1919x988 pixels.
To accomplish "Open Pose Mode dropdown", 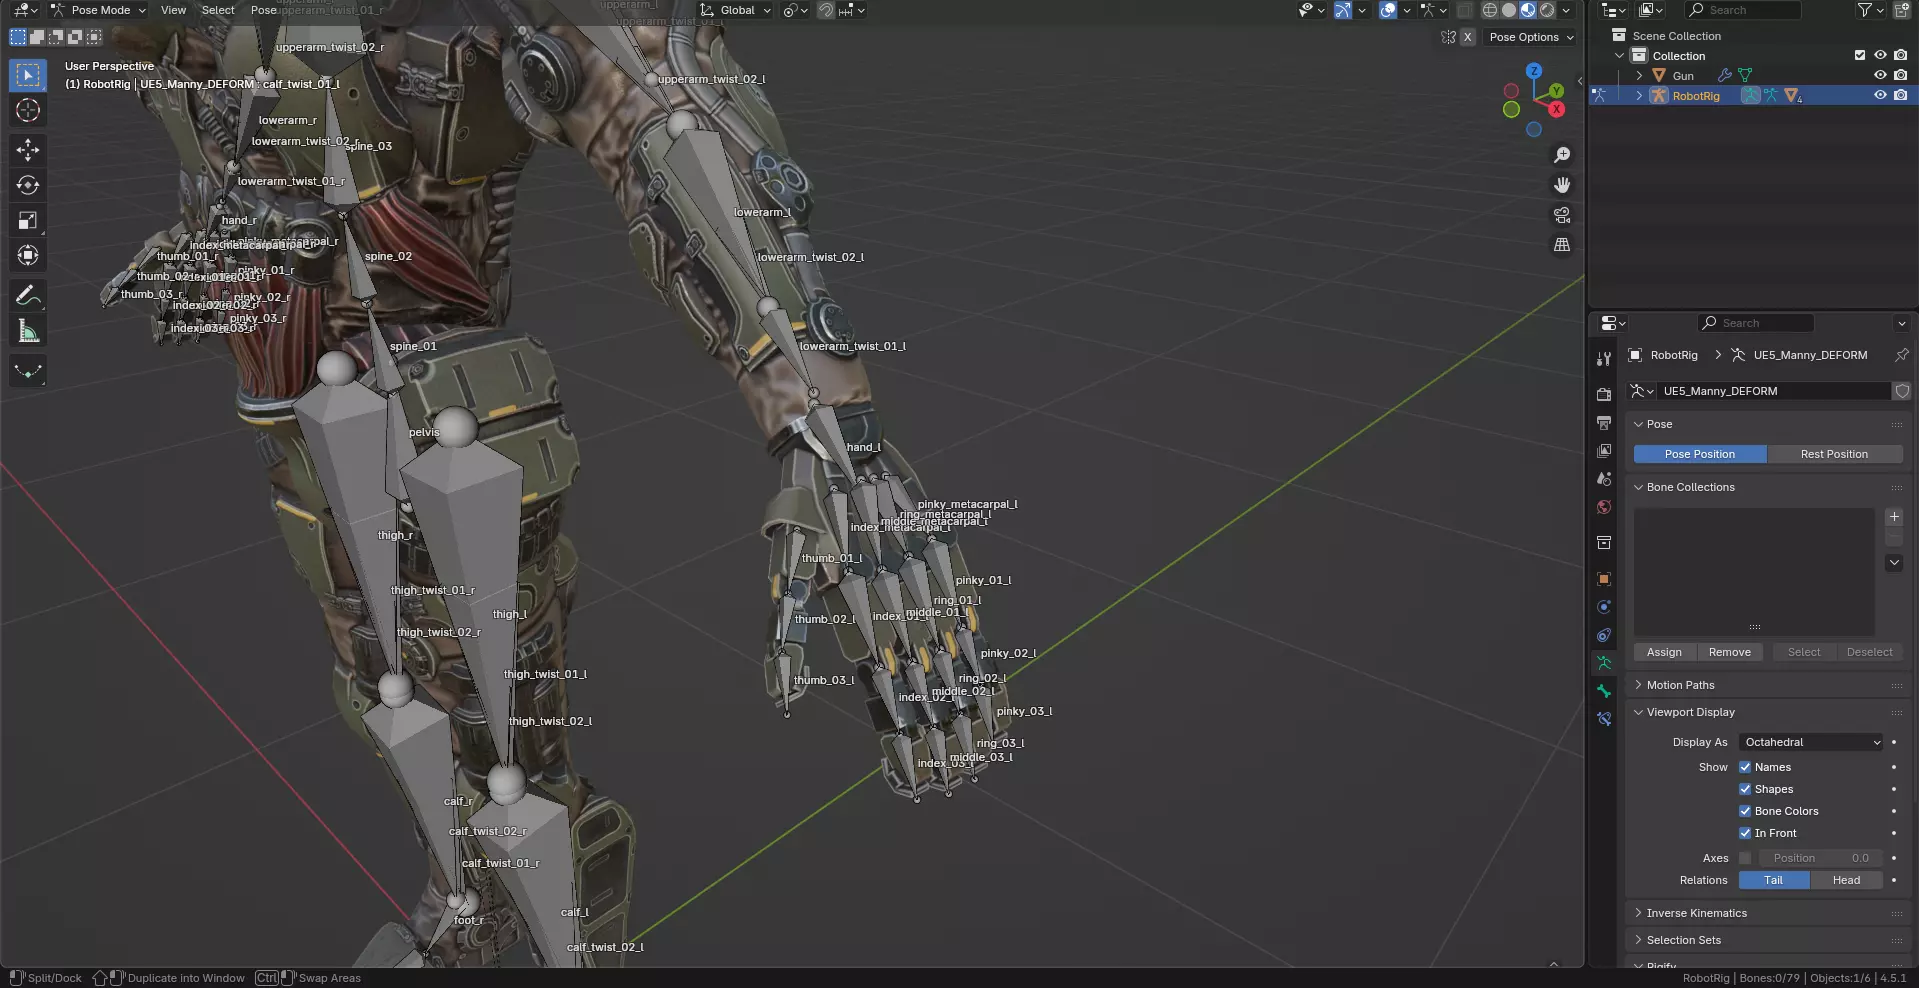I will [98, 10].
